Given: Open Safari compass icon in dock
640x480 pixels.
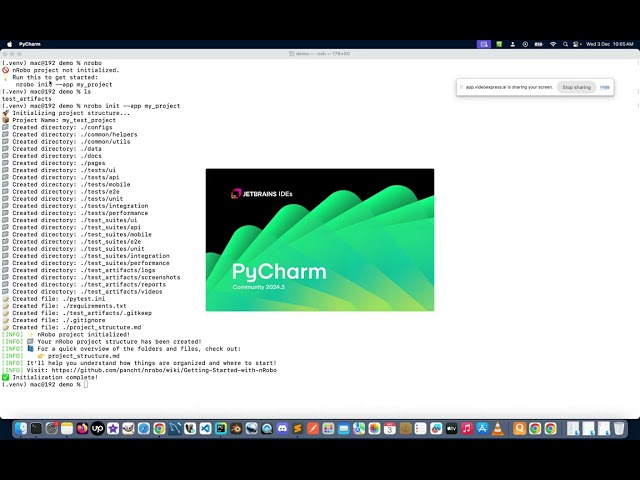Looking at the screenshot, I should (x=144, y=429).
